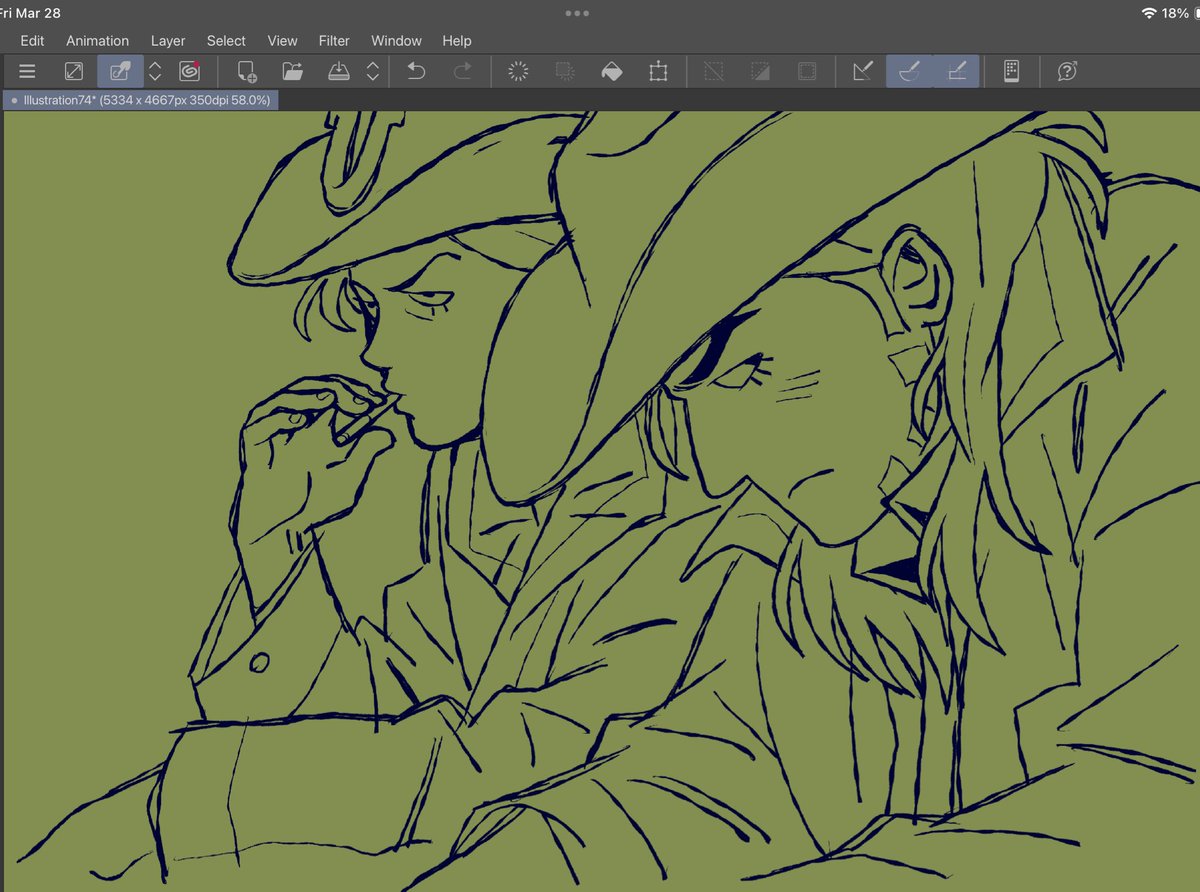Viewport: 1200px width, 892px height.
Task: Open the Animation menu
Action: (x=97, y=41)
